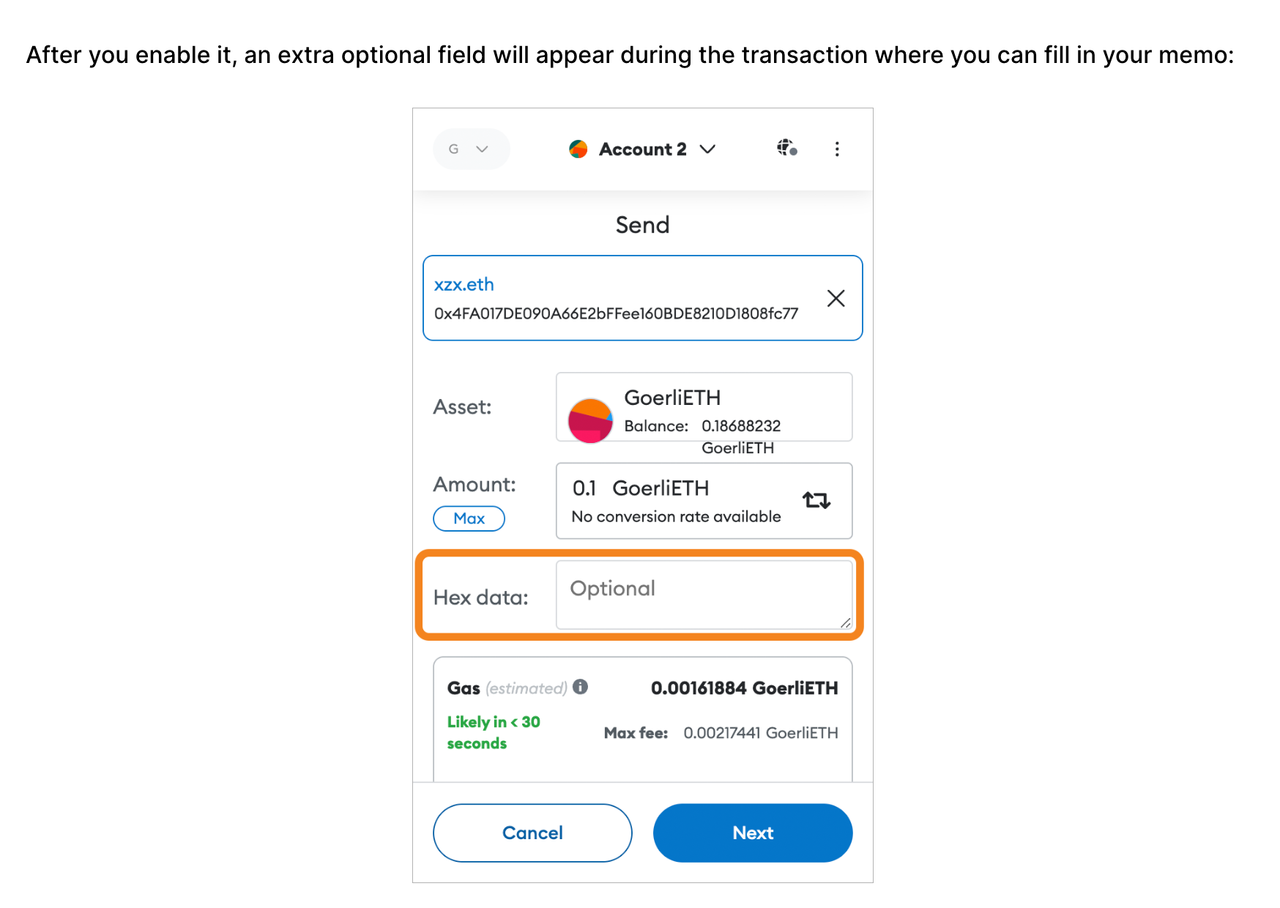Click the Account 2 avatar icon
Viewport: 1280px width, 908px height.
click(x=578, y=149)
